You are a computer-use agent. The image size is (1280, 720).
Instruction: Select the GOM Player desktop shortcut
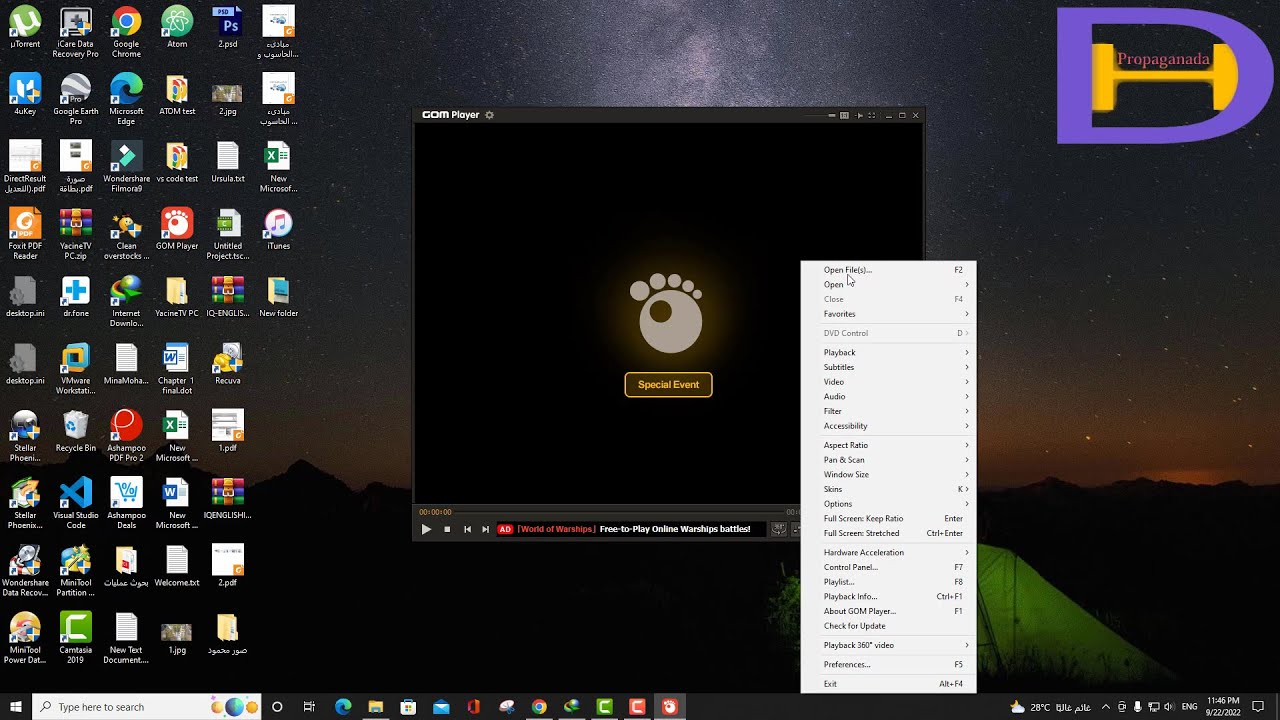[177, 230]
